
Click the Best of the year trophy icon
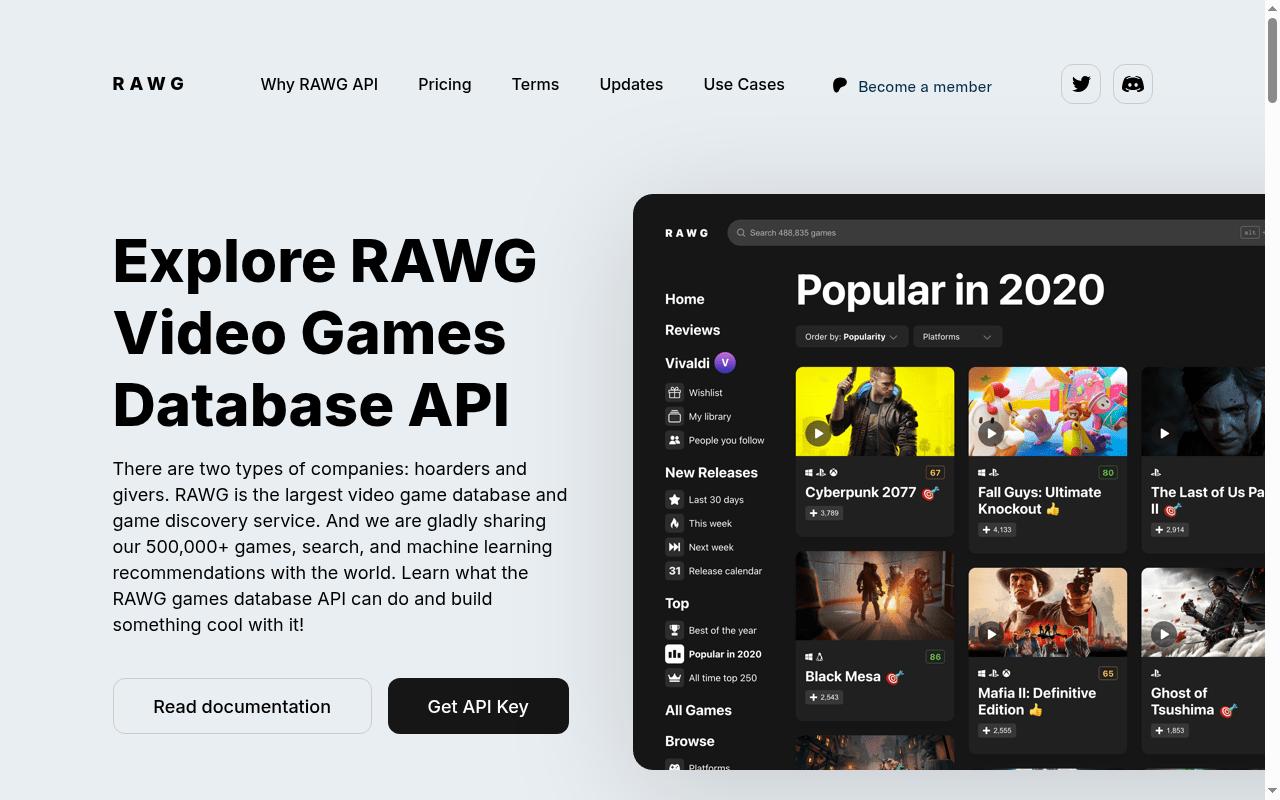tap(674, 630)
